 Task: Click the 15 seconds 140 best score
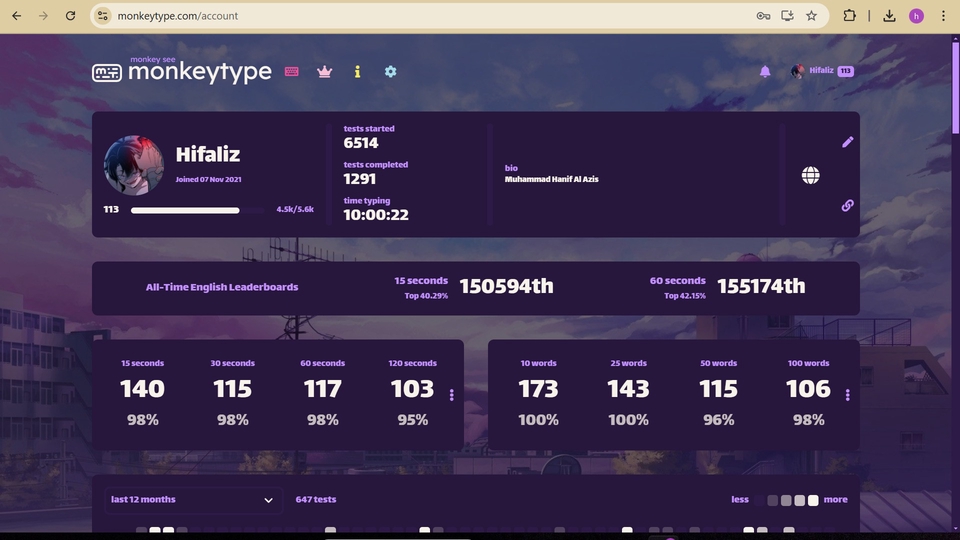143,389
